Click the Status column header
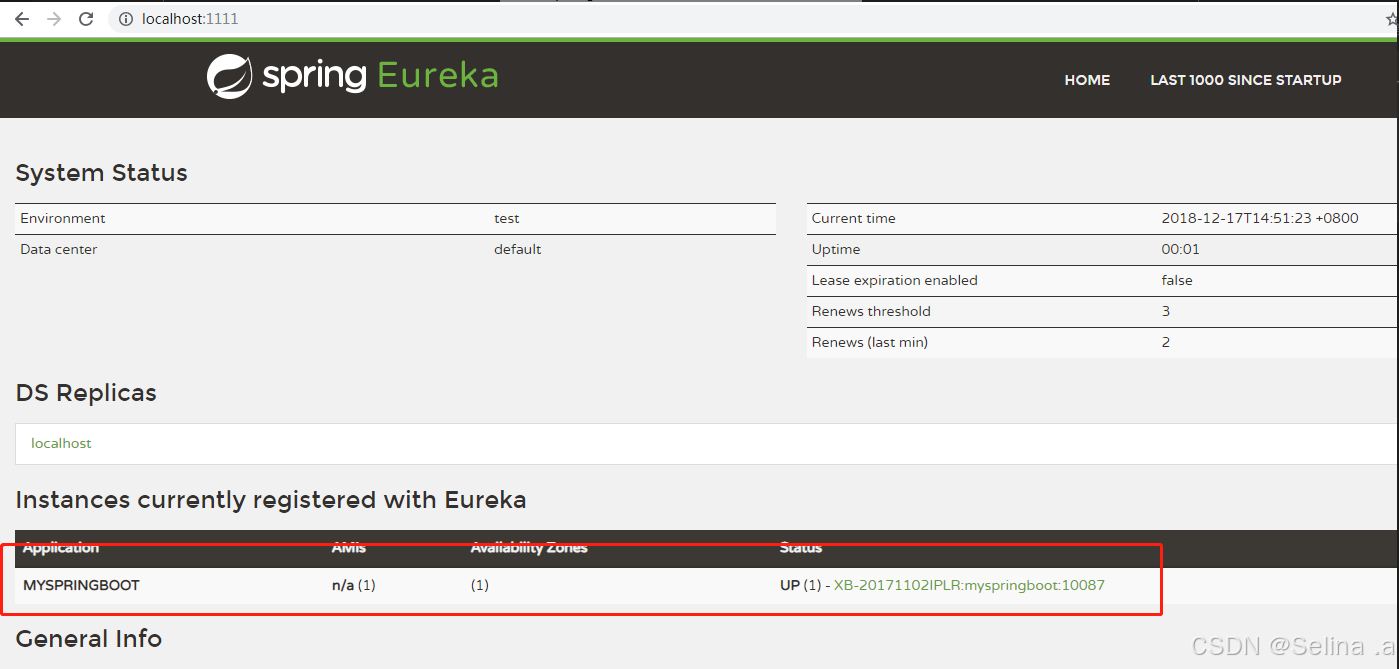Image resolution: width=1399 pixels, height=669 pixels. [x=800, y=548]
